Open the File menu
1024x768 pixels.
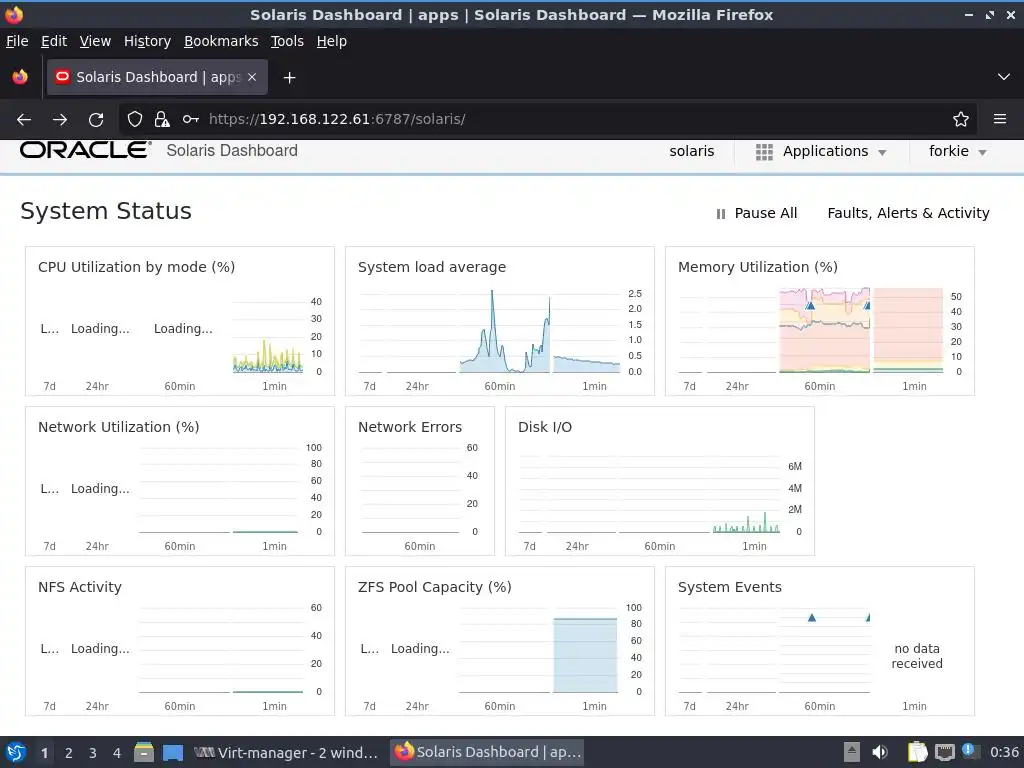[x=17, y=41]
